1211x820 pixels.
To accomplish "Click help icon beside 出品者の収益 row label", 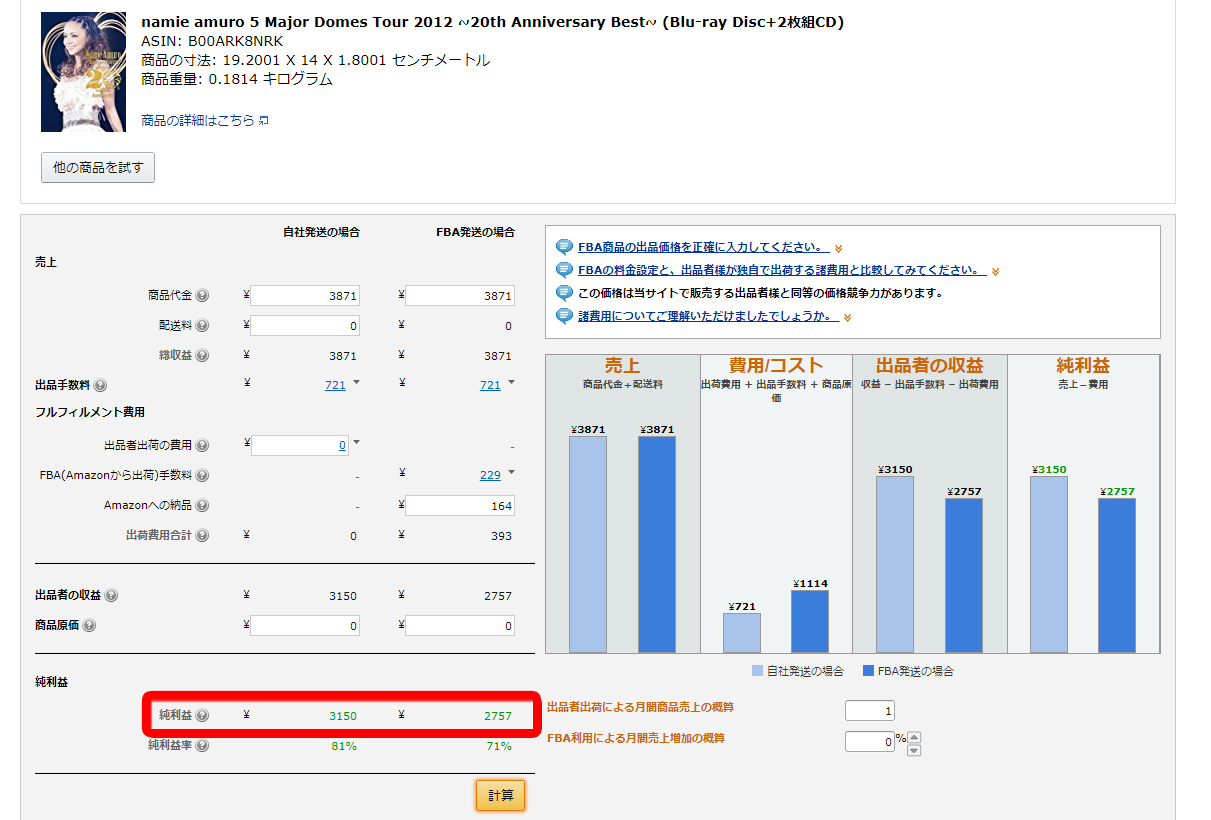I will (111, 596).
